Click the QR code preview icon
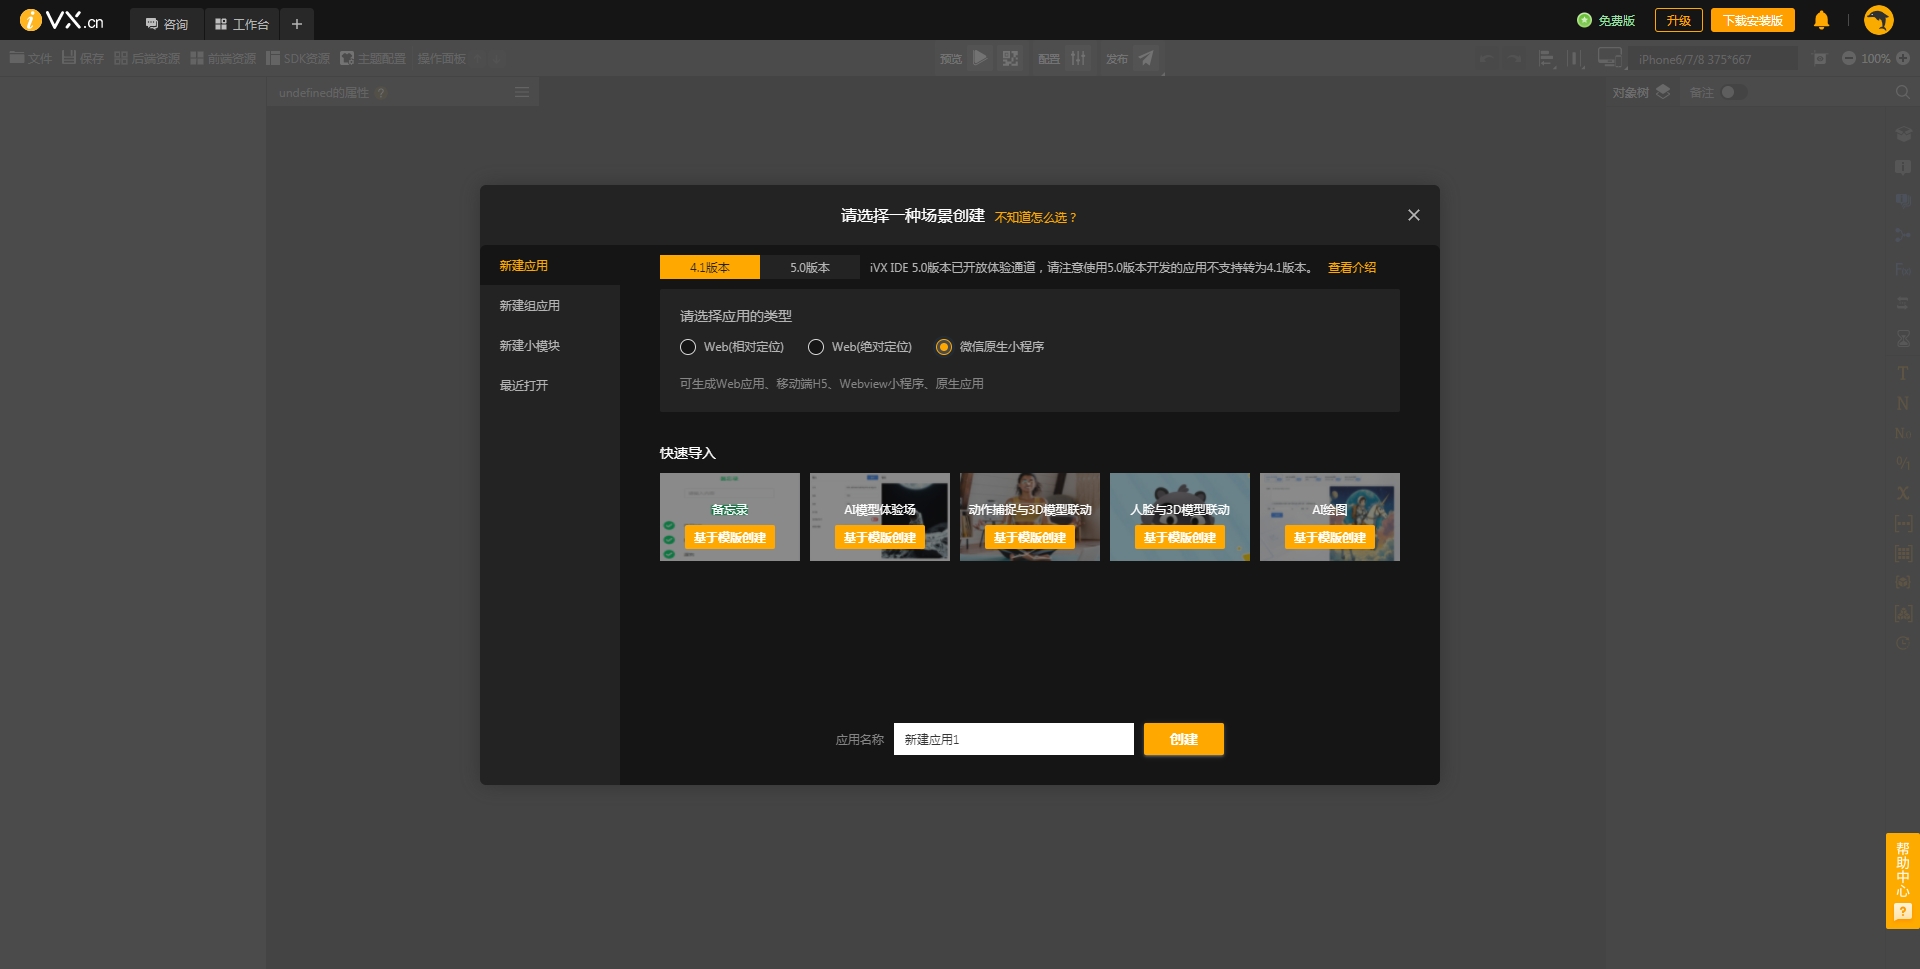The image size is (1920, 969). pyautogui.click(x=1011, y=58)
